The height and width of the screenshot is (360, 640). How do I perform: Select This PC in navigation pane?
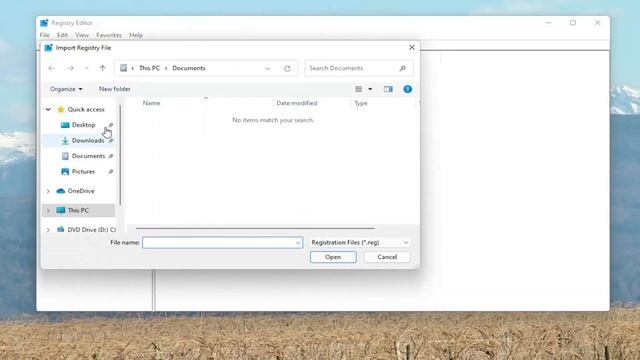pyautogui.click(x=78, y=211)
